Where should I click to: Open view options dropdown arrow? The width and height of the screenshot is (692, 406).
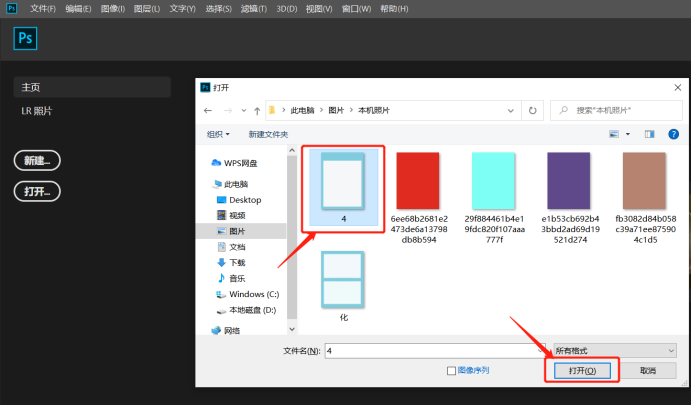(628, 134)
